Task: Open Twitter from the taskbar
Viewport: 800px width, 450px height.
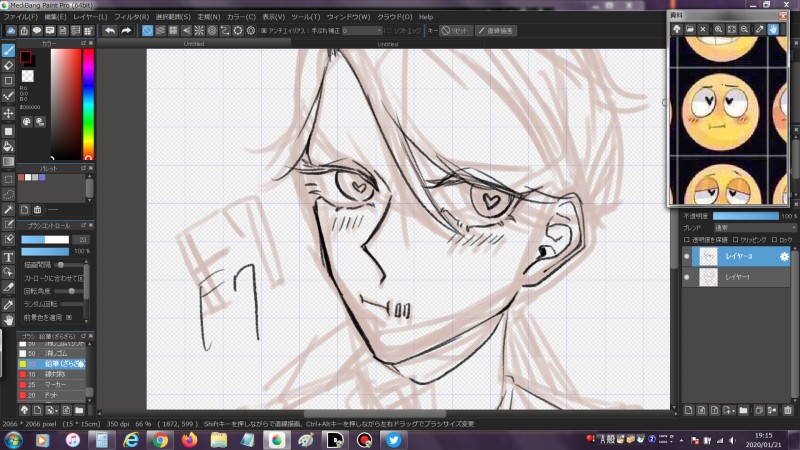Action: 393,440
